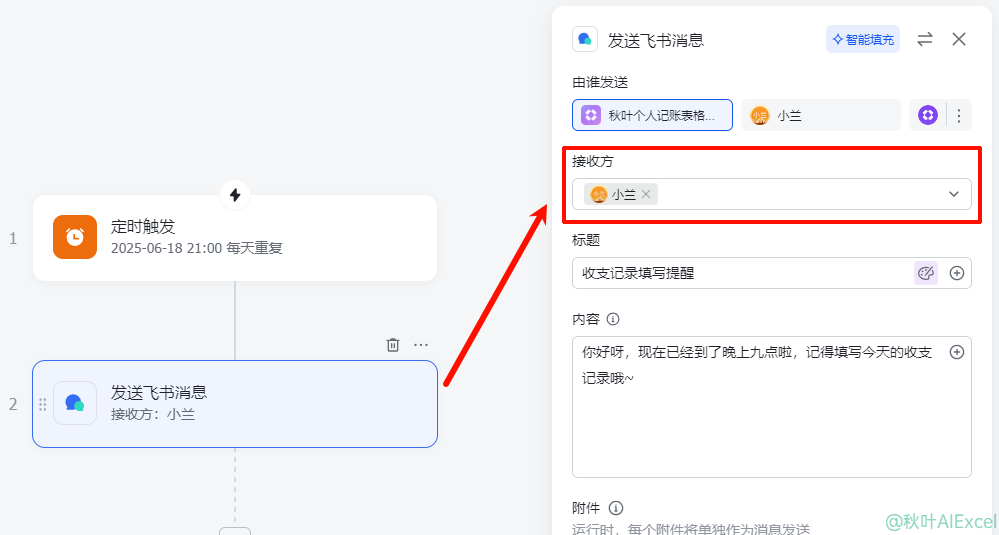The width and height of the screenshot is (999, 535).
Task: Expand the 接收方 dropdown arrow
Action: 954,194
